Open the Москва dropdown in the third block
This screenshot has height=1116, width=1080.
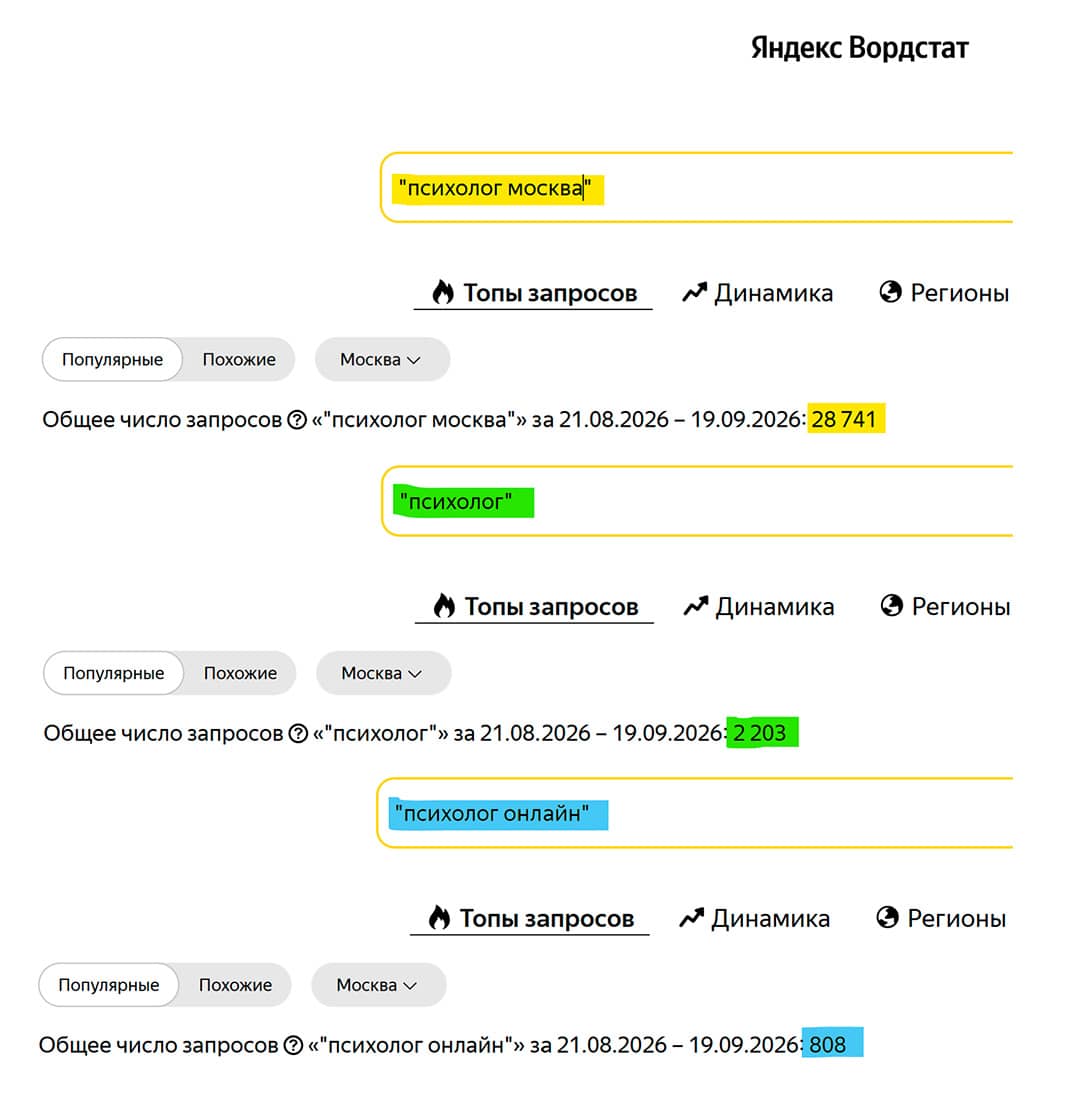(379, 985)
